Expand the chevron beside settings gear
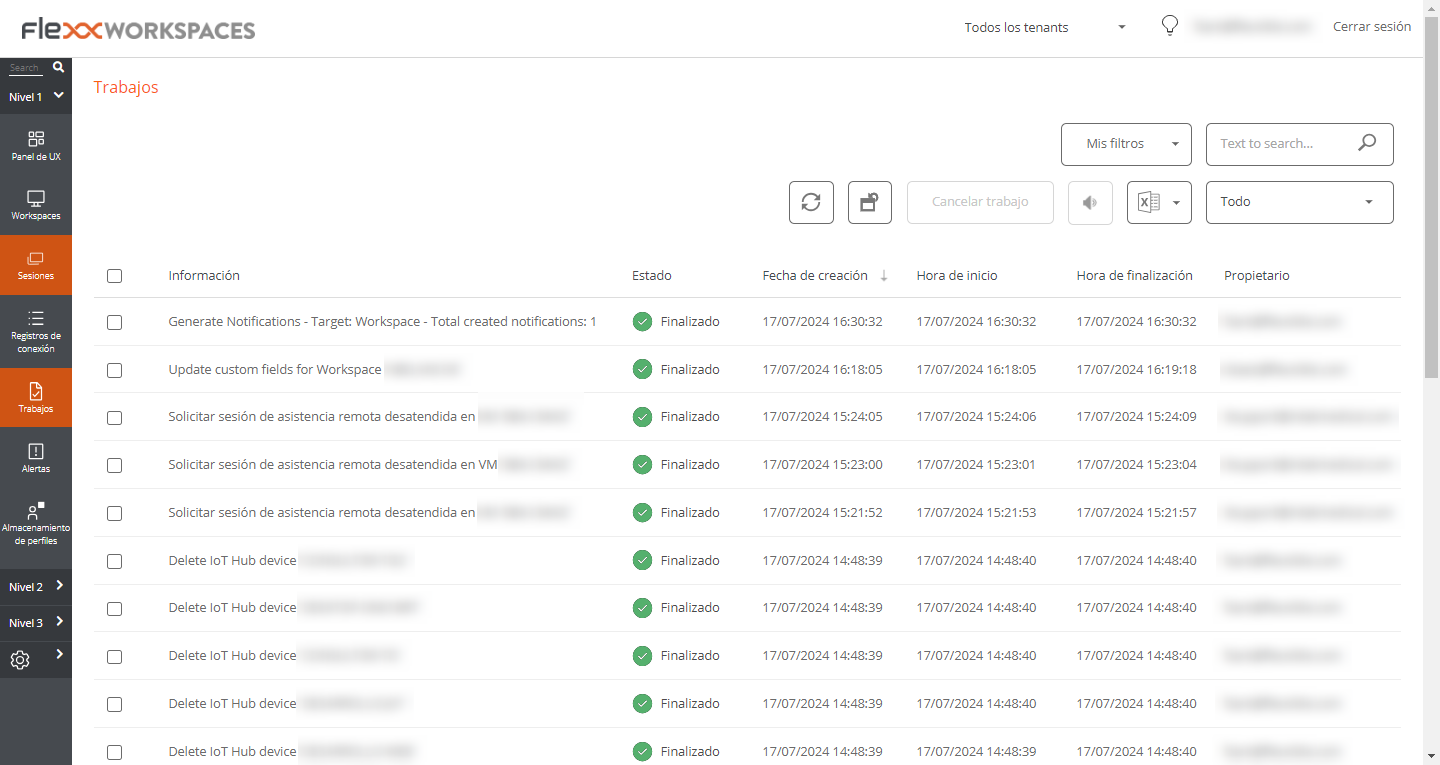 (x=60, y=654)
